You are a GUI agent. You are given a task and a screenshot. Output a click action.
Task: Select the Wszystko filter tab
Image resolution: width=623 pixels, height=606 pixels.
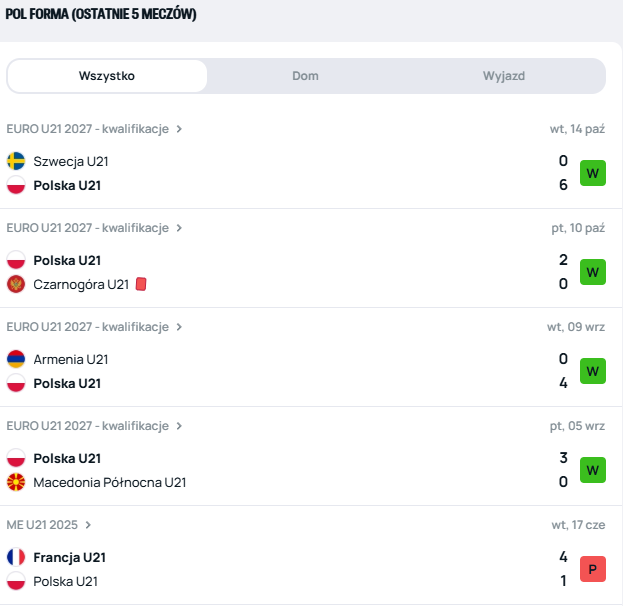[x=107, y=76]
